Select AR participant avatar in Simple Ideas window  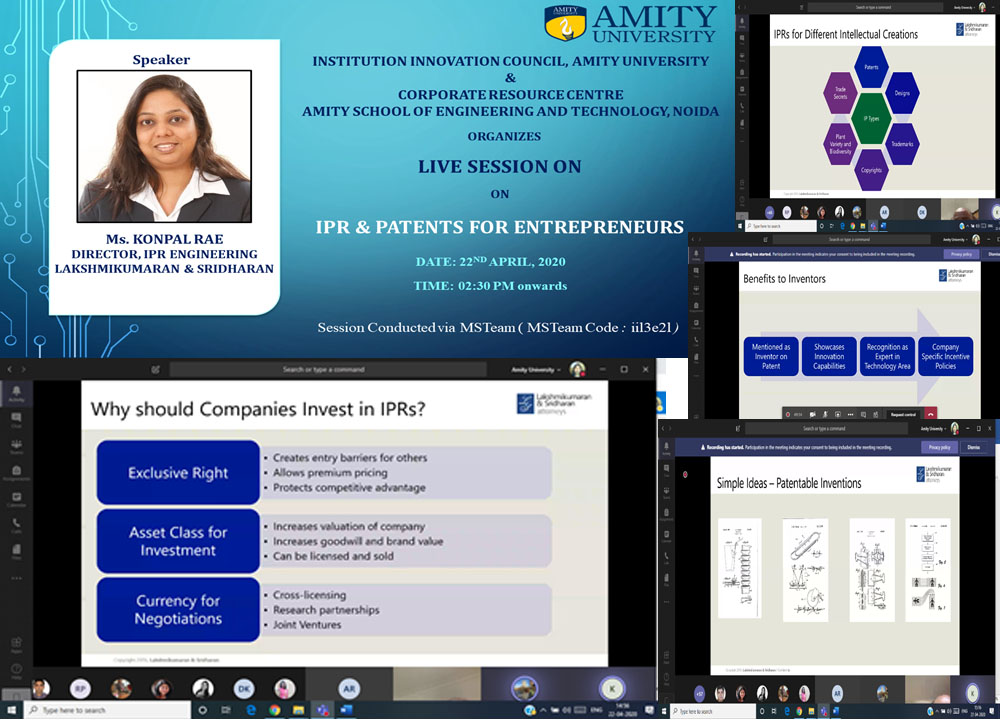(x=837, y=692)
